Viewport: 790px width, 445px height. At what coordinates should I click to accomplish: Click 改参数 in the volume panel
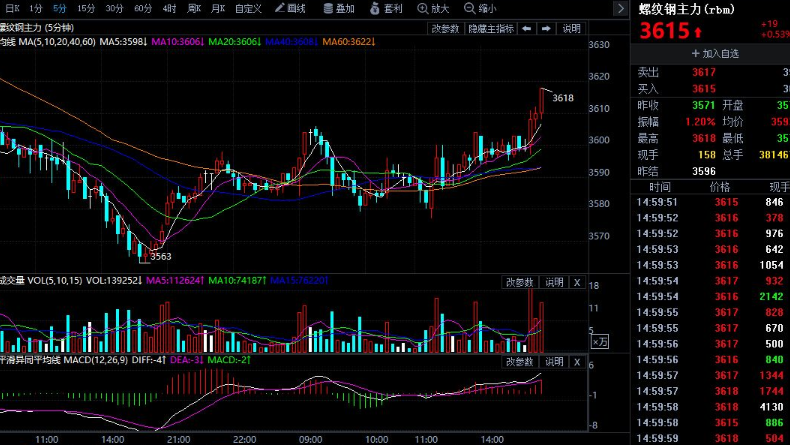pyautogui.click(x=519, y=282)
